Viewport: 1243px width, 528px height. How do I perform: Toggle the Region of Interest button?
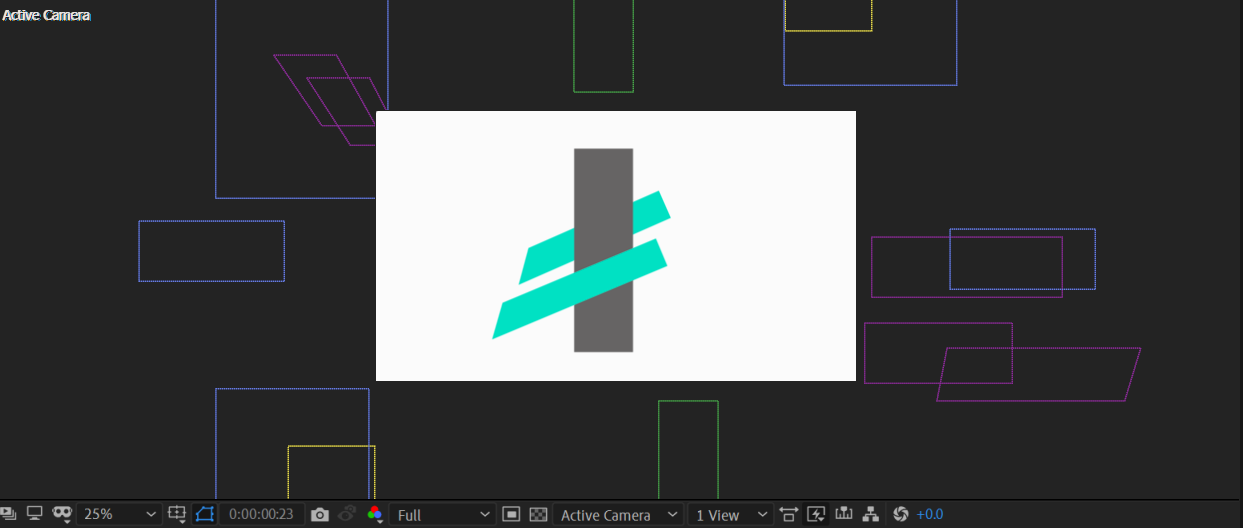coord(511,514)
